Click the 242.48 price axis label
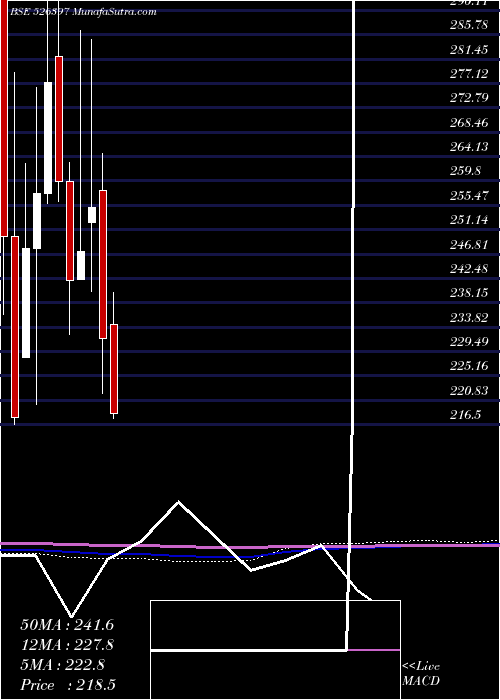This screenshot has height=700, width=500. pyautogui.click(x=469, y=269)
